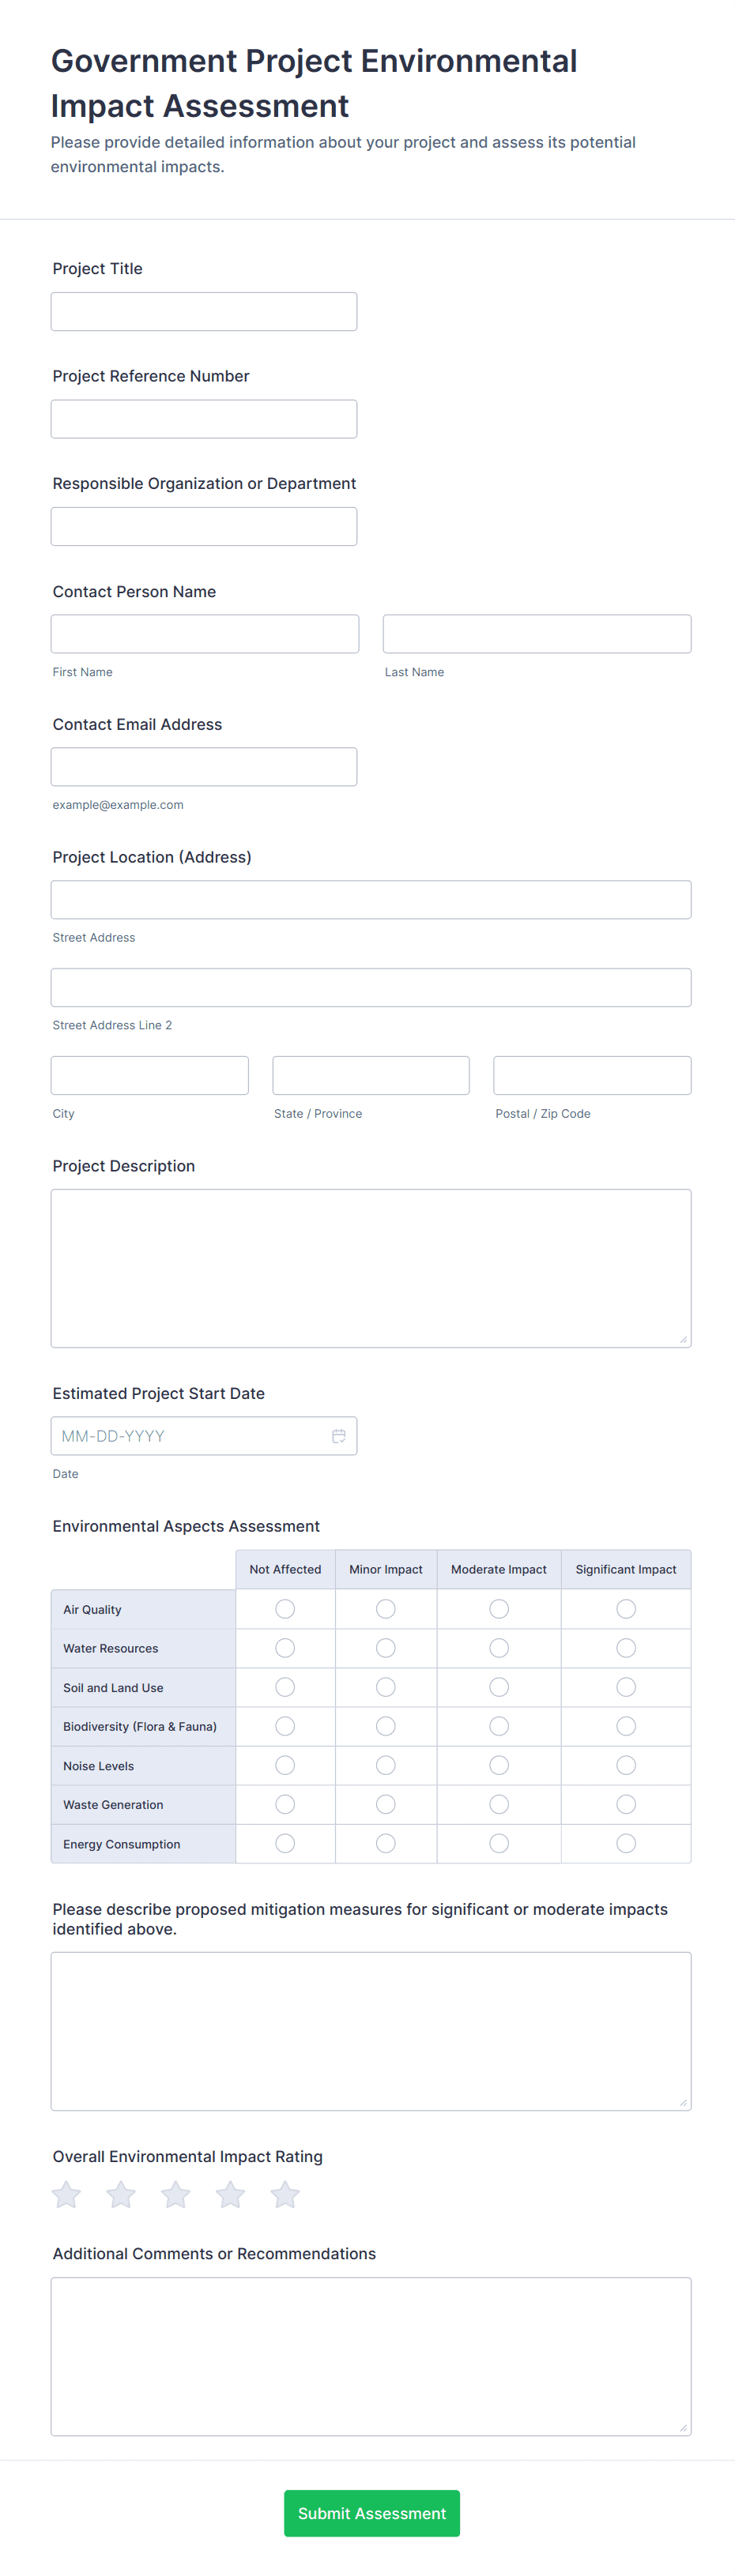Screen dimensions: 735x2576
Task: Set Soil and Land Use to Moderate Impact
Action: coord(498,1687)
